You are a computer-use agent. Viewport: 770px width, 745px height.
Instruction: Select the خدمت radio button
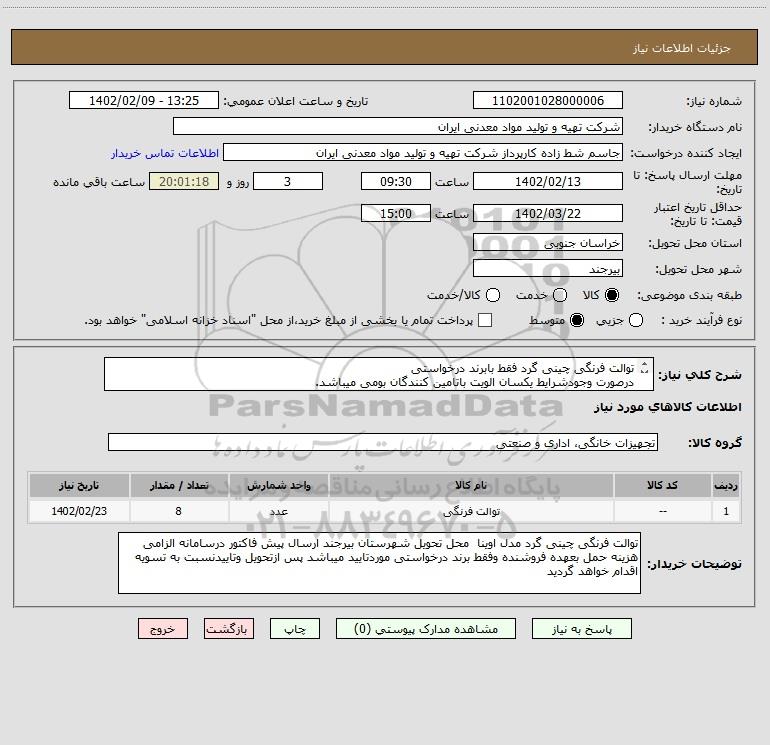(560, 295)
